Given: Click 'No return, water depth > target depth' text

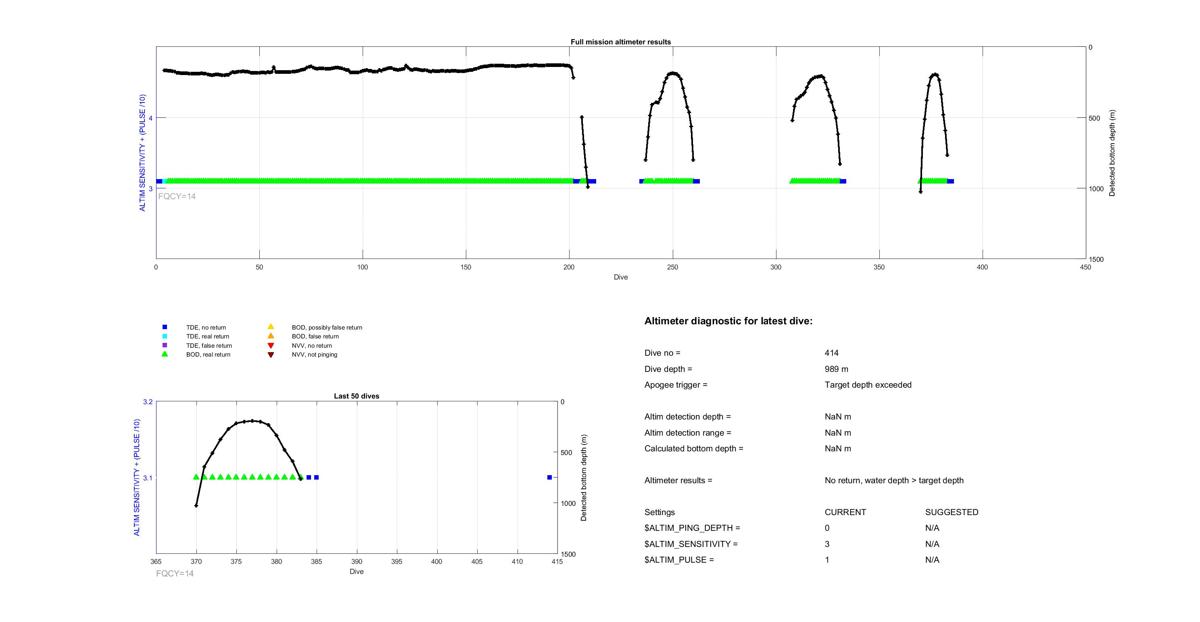Looking at the screenshot, I should [x=894, y=481].
